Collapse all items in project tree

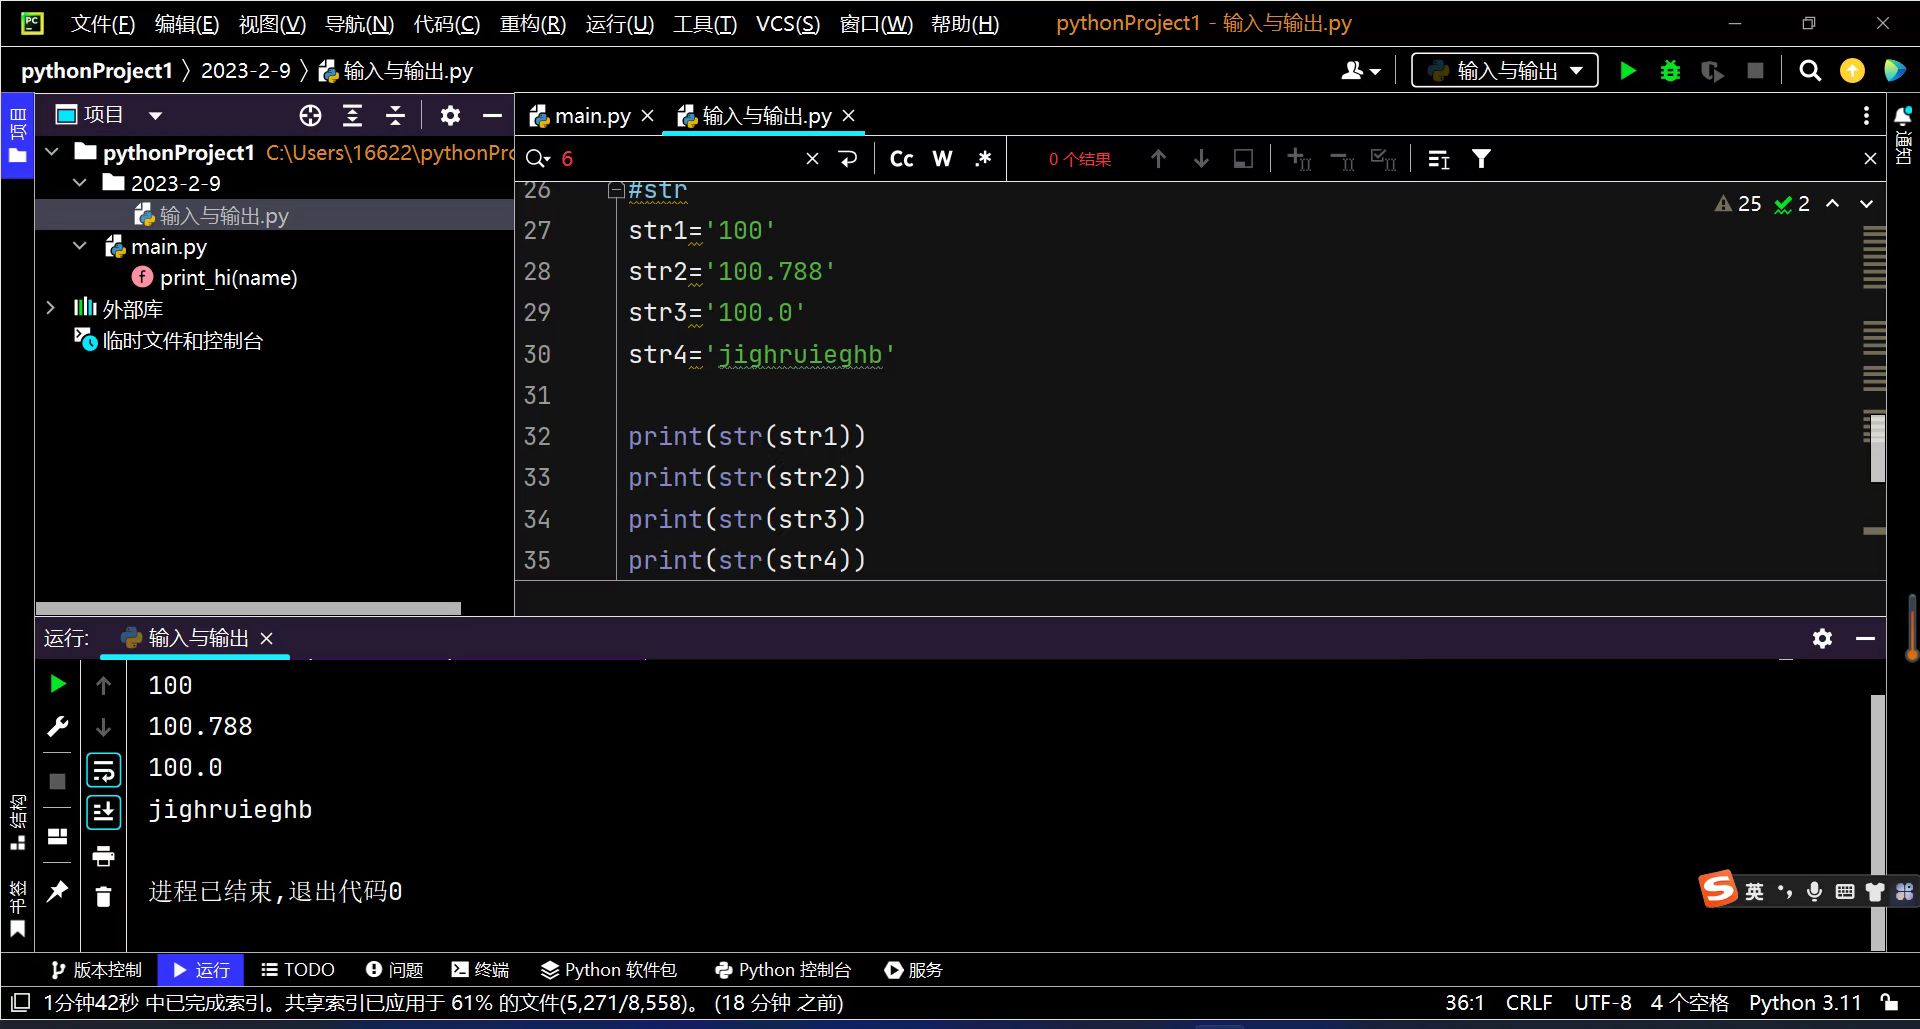click(x=395, y=116)
